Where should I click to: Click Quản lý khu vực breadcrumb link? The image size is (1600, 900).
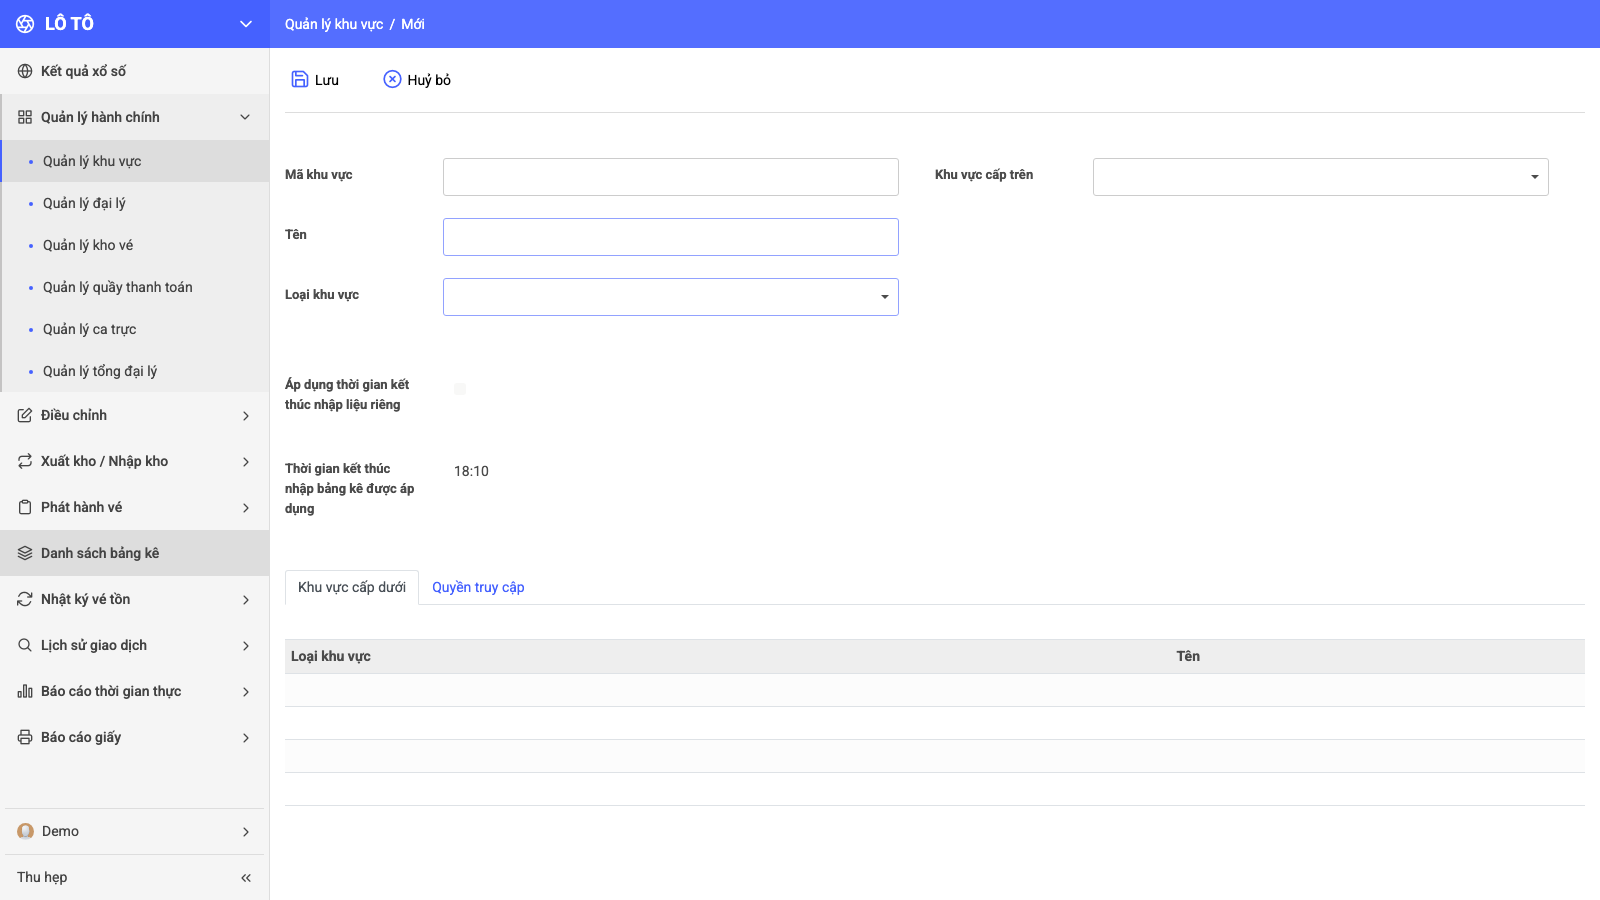tap(334, 24)
